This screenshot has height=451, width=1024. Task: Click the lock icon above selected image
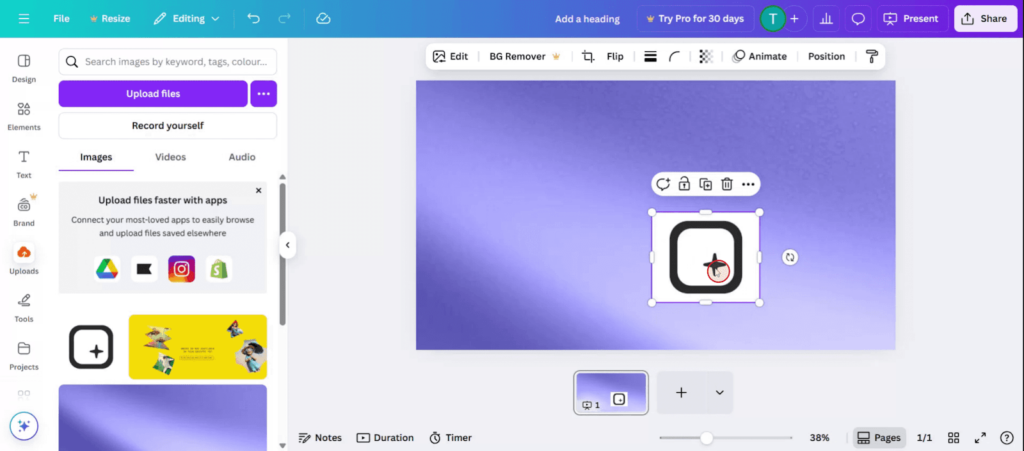point(684,184)
